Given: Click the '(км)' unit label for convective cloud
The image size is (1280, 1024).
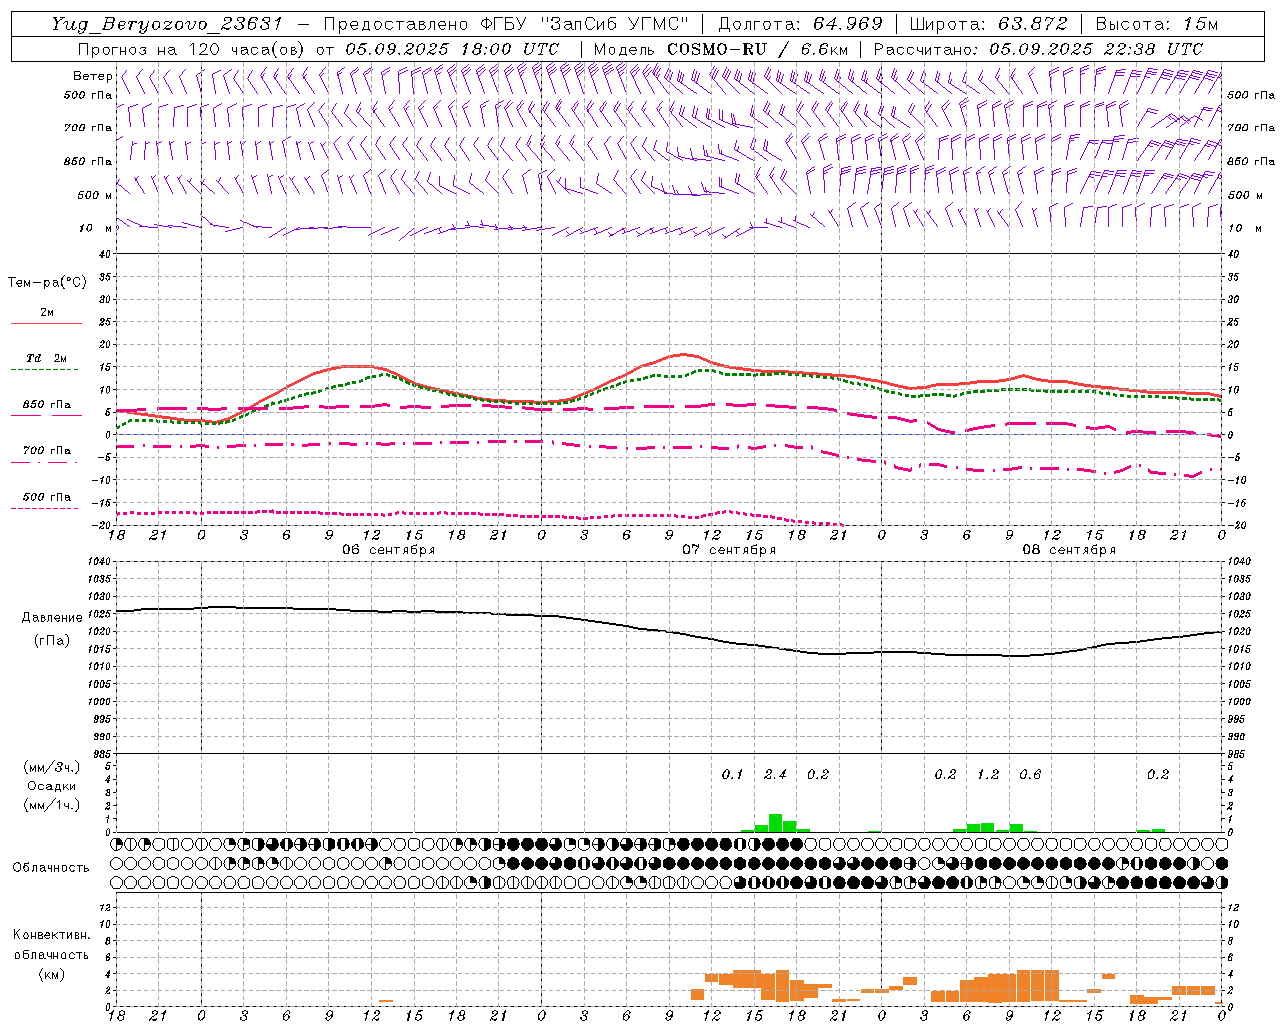Looking at the screenshot, I should 51,974.
